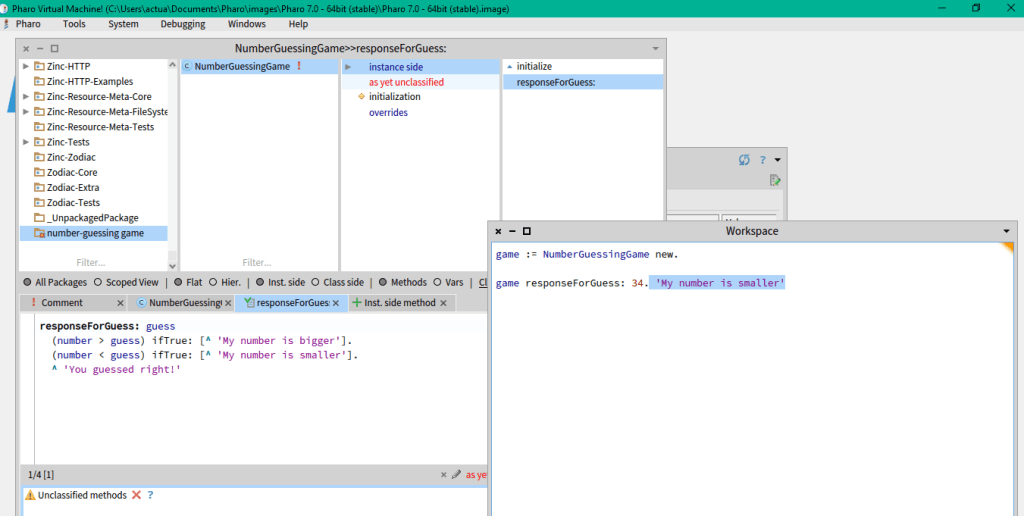This screenshot has height=516, width=1024.
Task: Open the Workspace window dropdown menu arrow
Action: coord(1006,231)
